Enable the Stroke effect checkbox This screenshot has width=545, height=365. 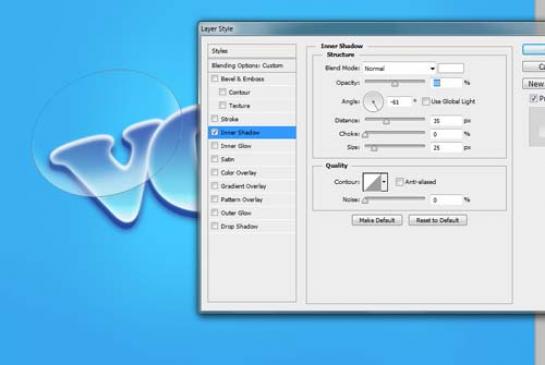coord(215,119)
